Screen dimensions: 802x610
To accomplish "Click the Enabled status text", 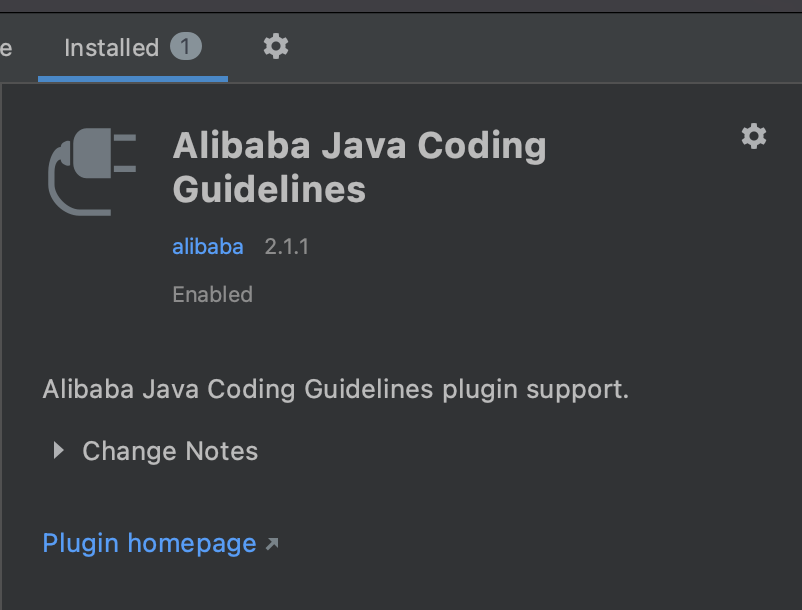I will click(212, 294).
